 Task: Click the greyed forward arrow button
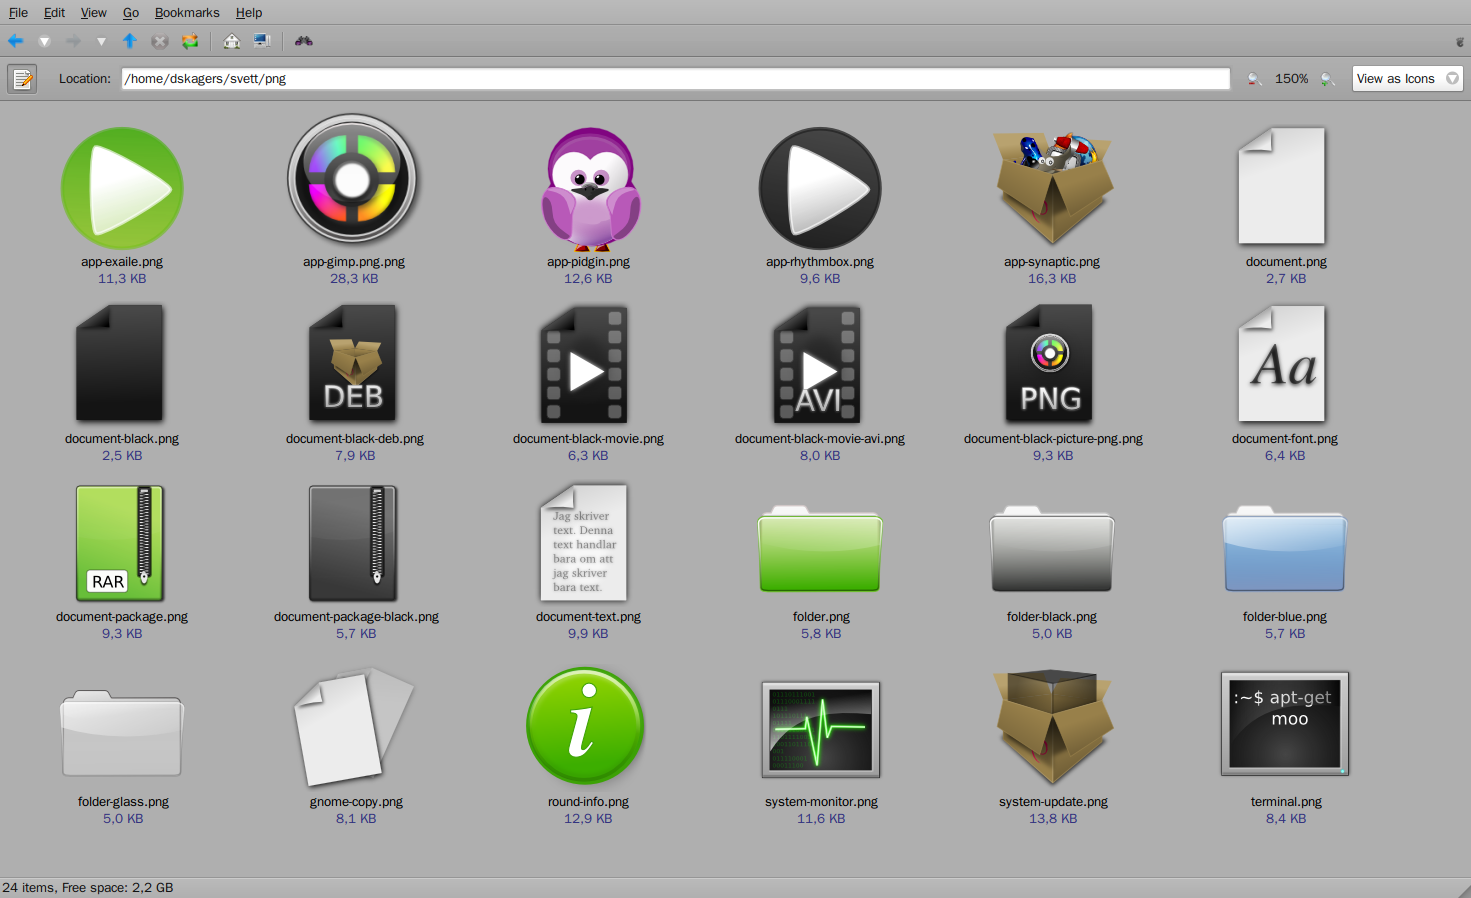tap(73, 41)
